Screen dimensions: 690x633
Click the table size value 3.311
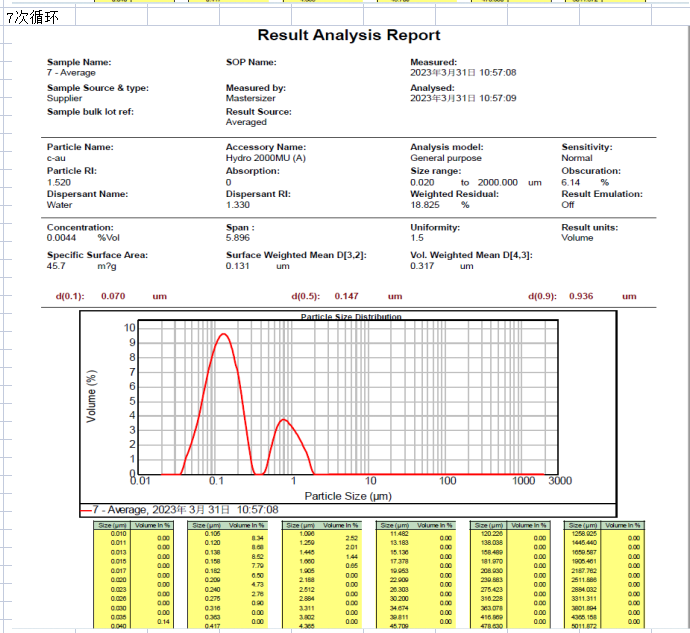(x=307, y=608)
